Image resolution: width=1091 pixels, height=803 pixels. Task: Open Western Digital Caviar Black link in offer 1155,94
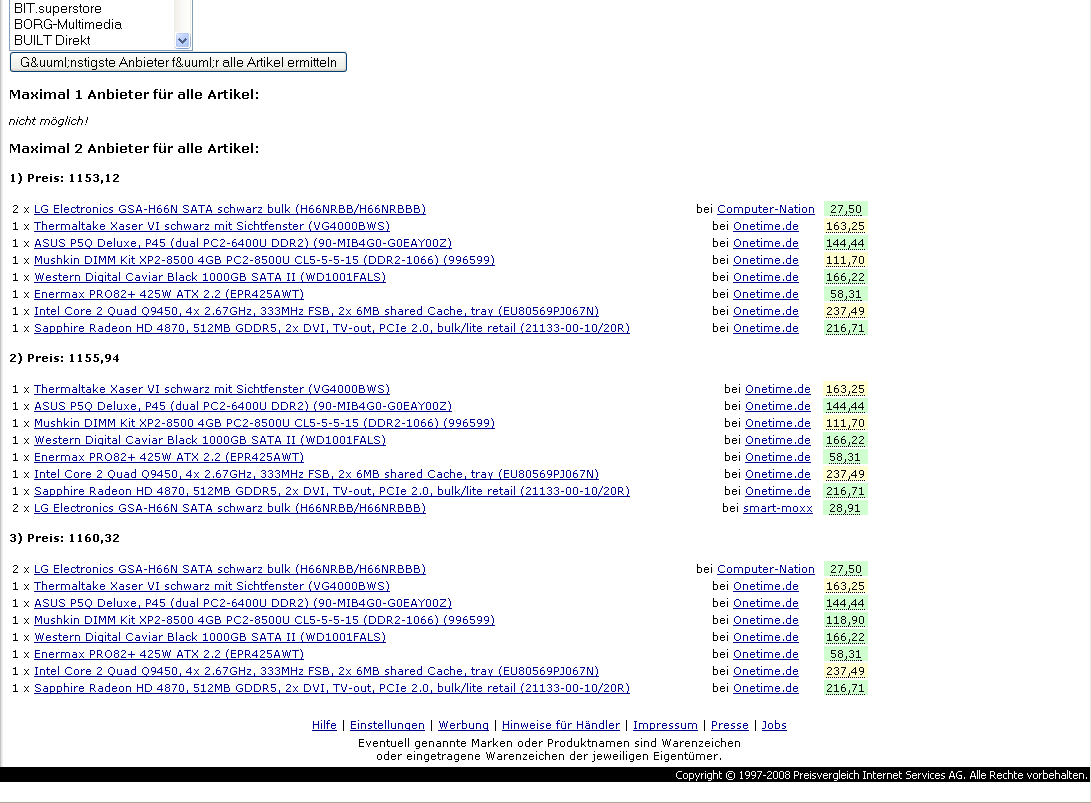tap(209, 440)
